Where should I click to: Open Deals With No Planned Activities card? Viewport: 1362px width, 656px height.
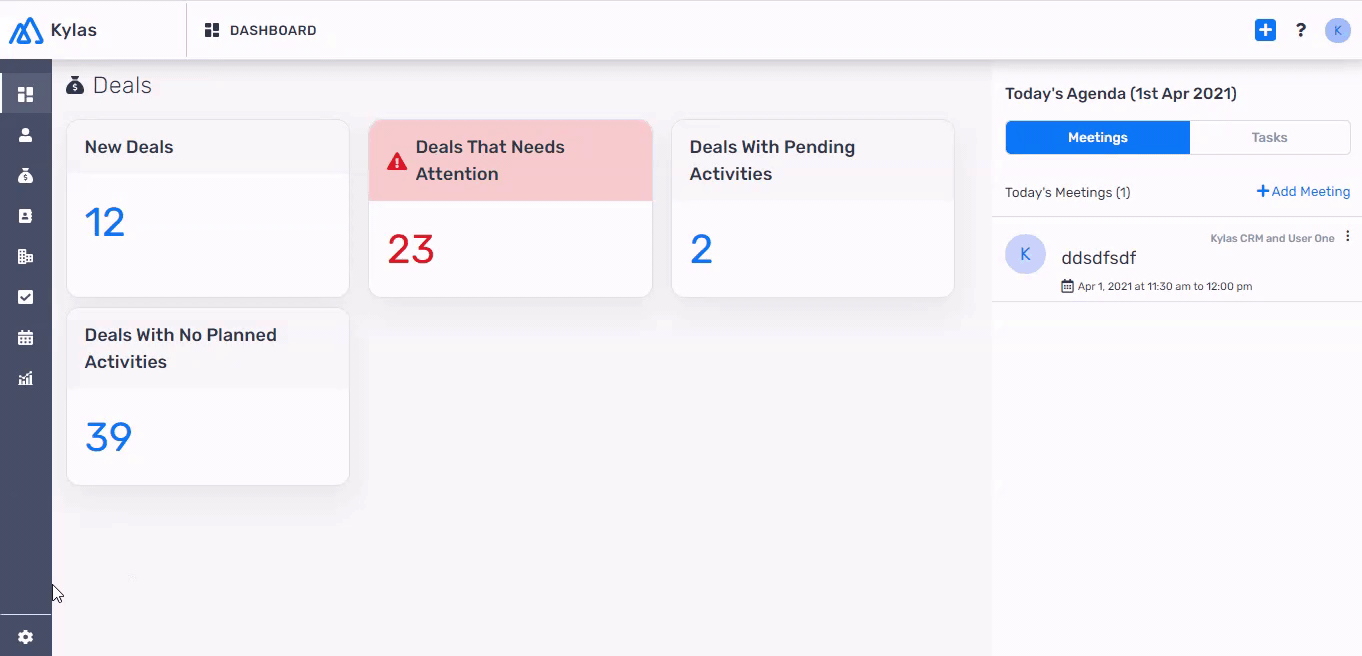pos(208,397)
